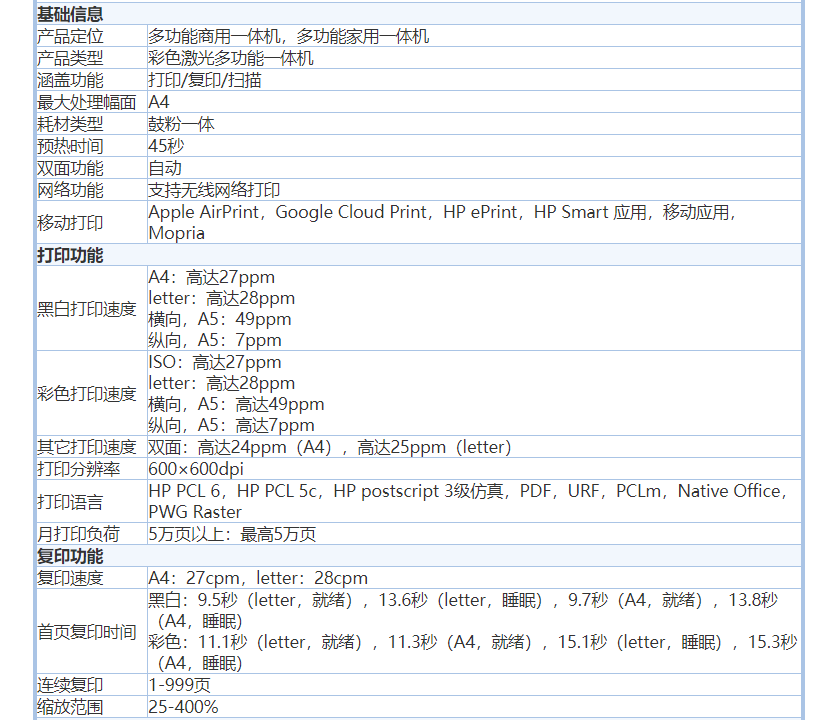Click the 产品定位 row label
This screenshot has width=830, height=720.
coord(70,36)
